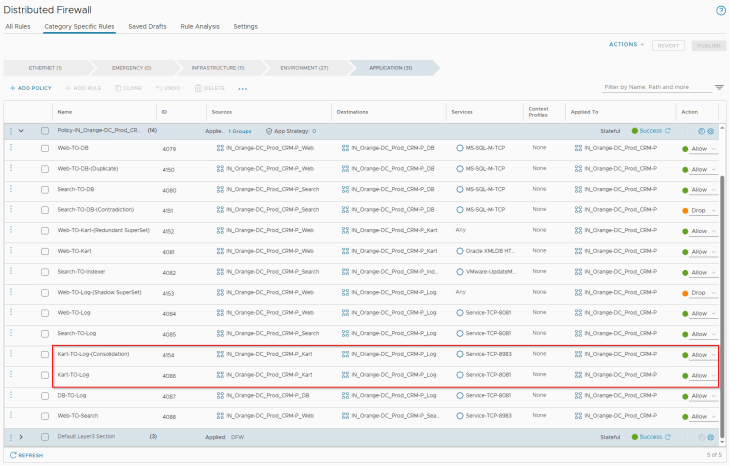730x466 pixels.
Task: Open three-dot menu for Kart-TO-Log-(Consolidation) rule
Action: (x=12, y=354)
